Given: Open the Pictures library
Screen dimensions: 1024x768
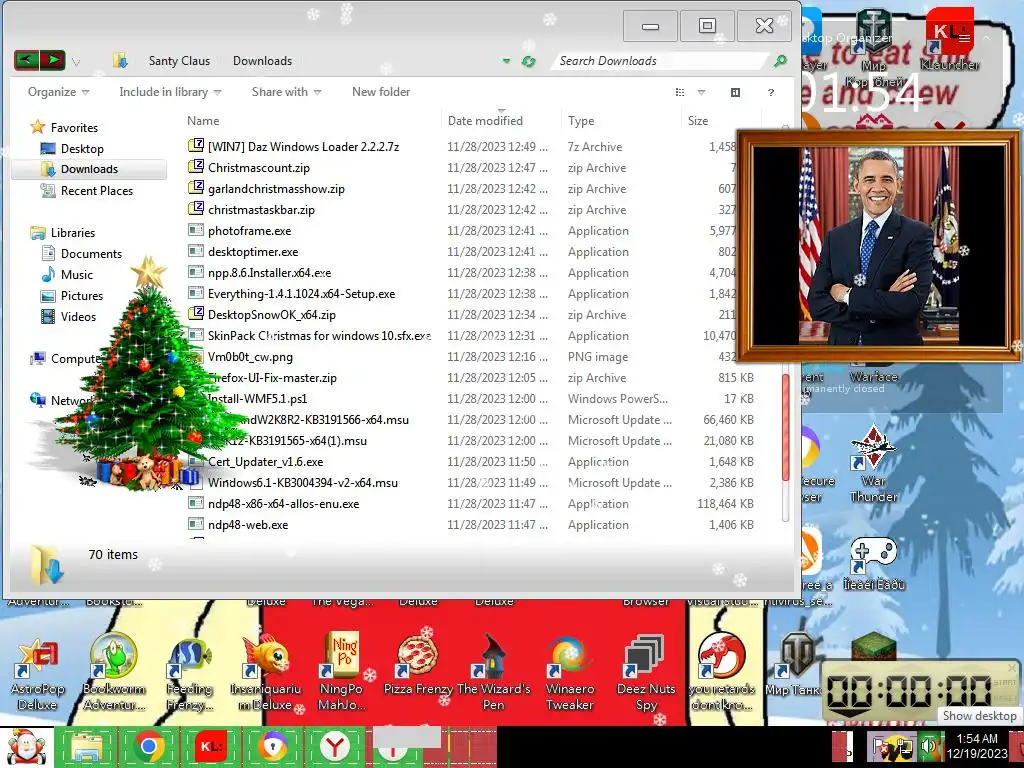Looking at the screenshot, I should pos(72,296).
